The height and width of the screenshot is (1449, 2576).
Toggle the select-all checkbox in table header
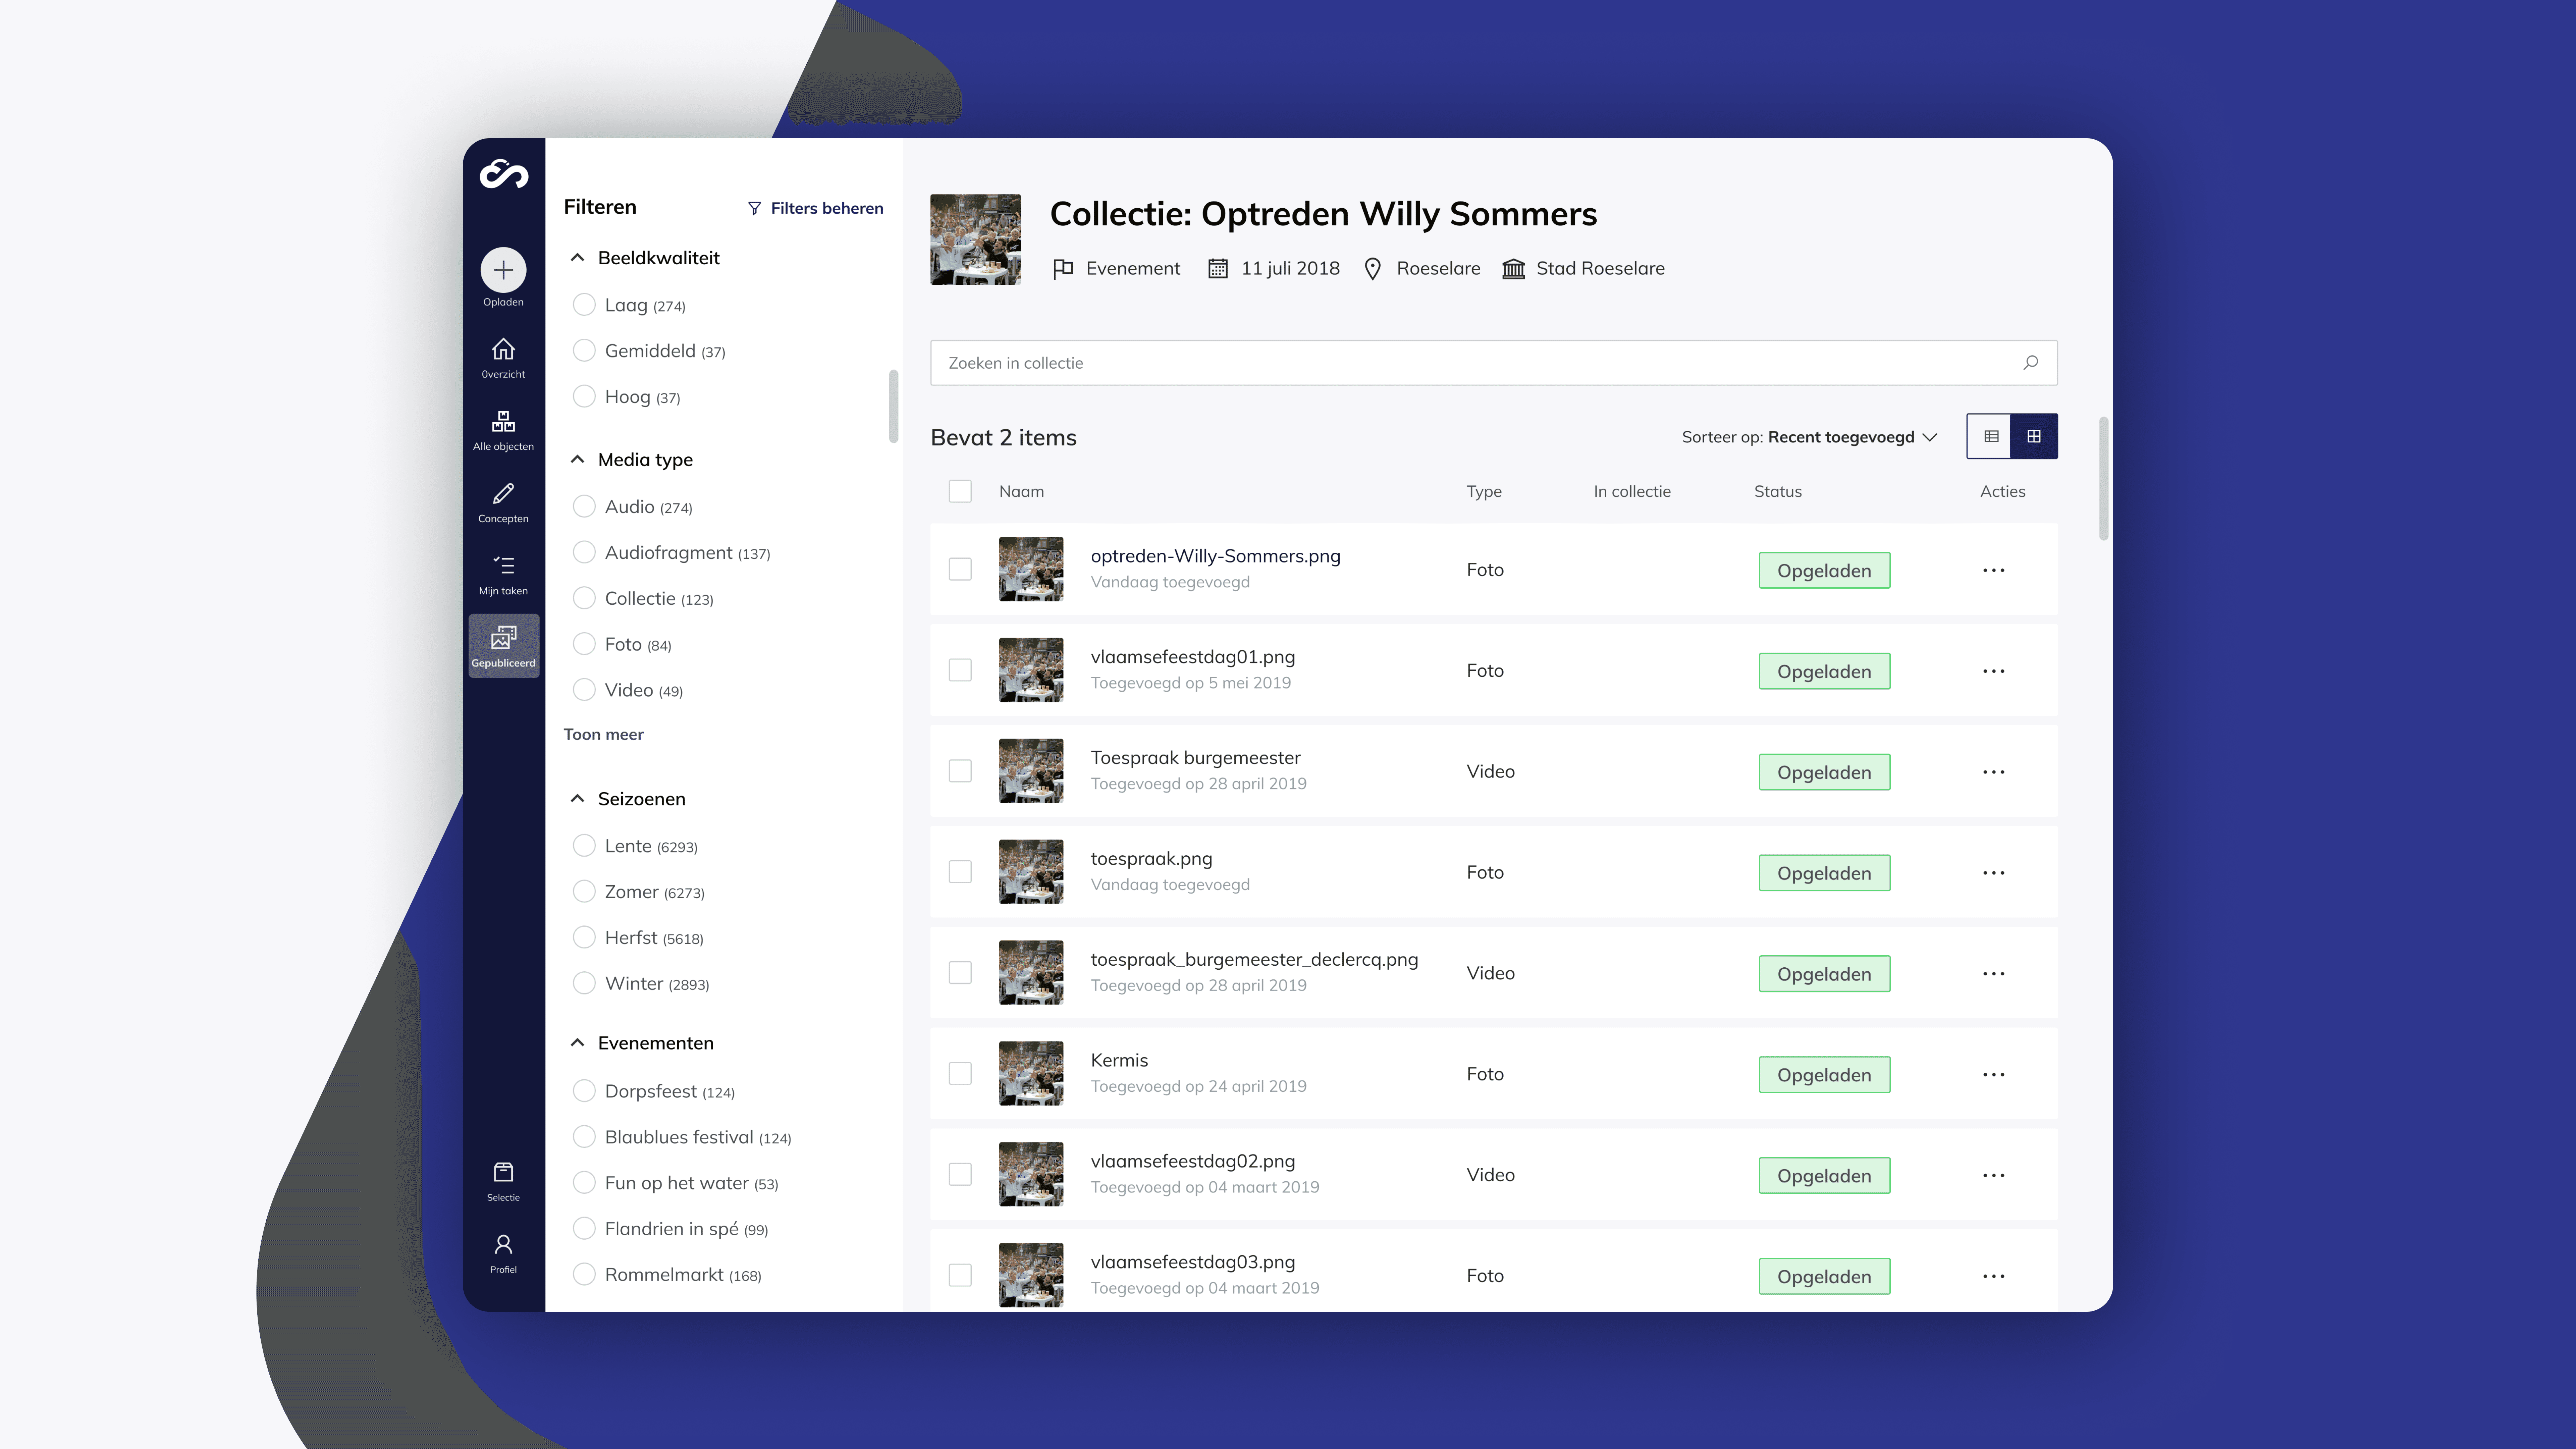pos(960,491)
